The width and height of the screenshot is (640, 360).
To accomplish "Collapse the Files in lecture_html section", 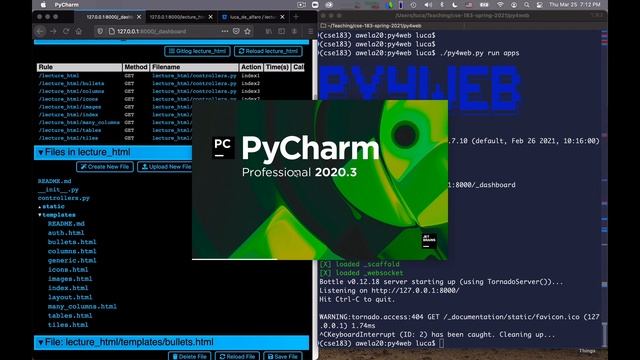I will click(x=41, y=152).
